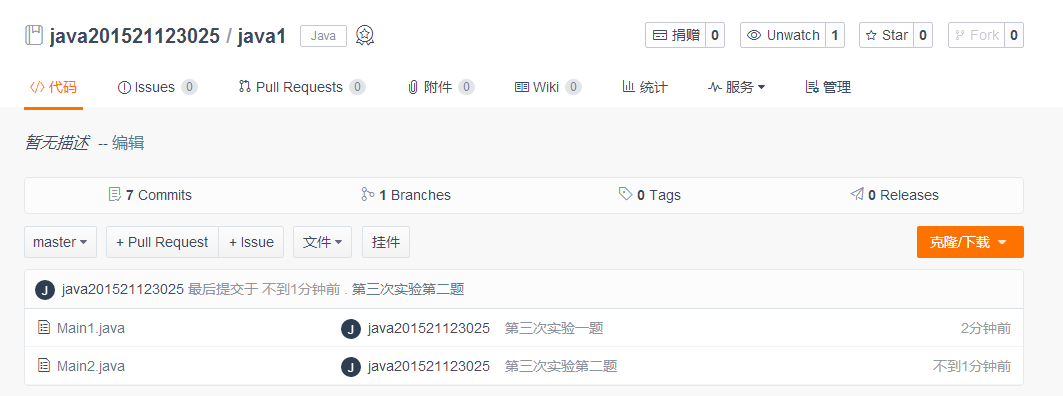Open commit message 第三次实验一题
1063x396 pixels.
click(554, 329)
